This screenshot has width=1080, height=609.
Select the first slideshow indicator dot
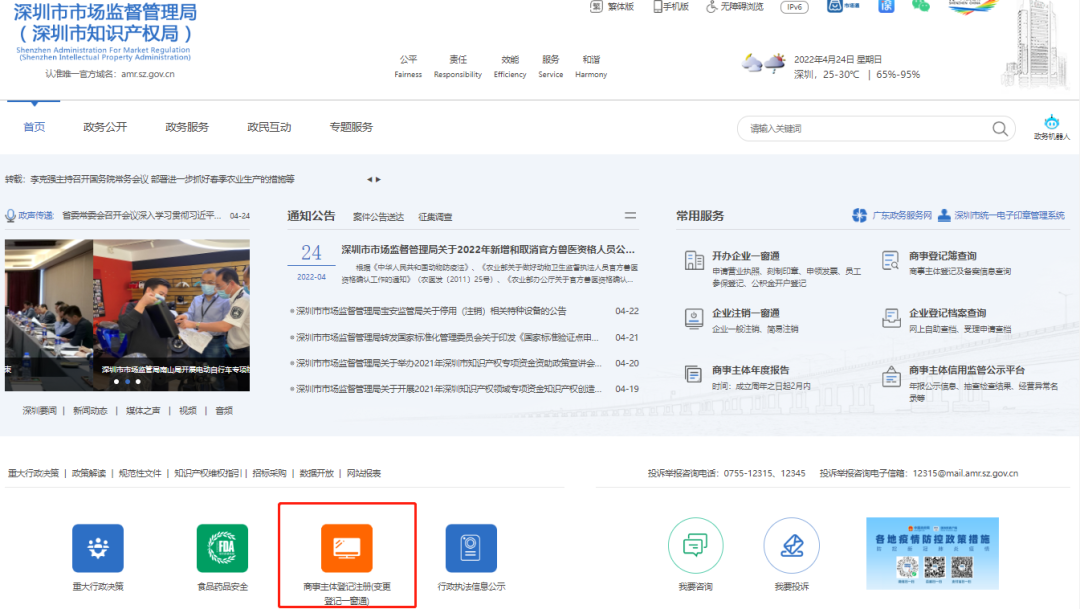[x=116, y=382]
